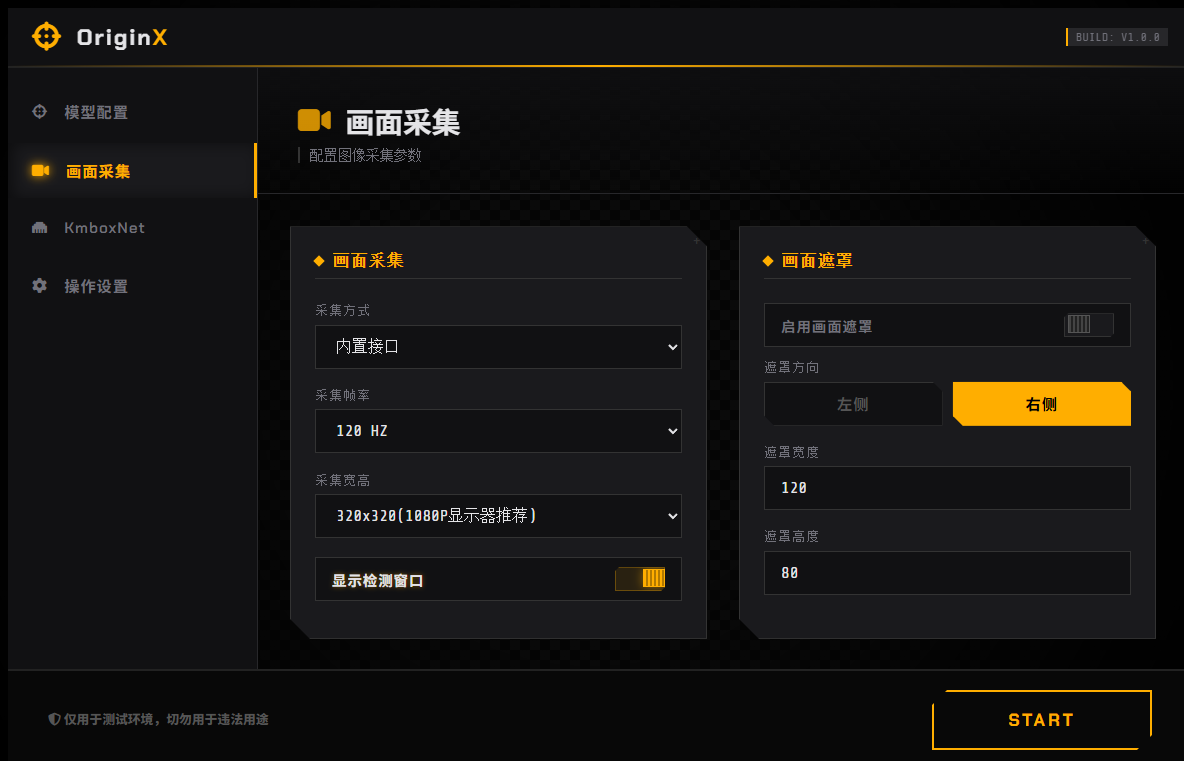Select 左侧 as the mask direction
This screenshot has width=1184, height=761.
(853, 403)
